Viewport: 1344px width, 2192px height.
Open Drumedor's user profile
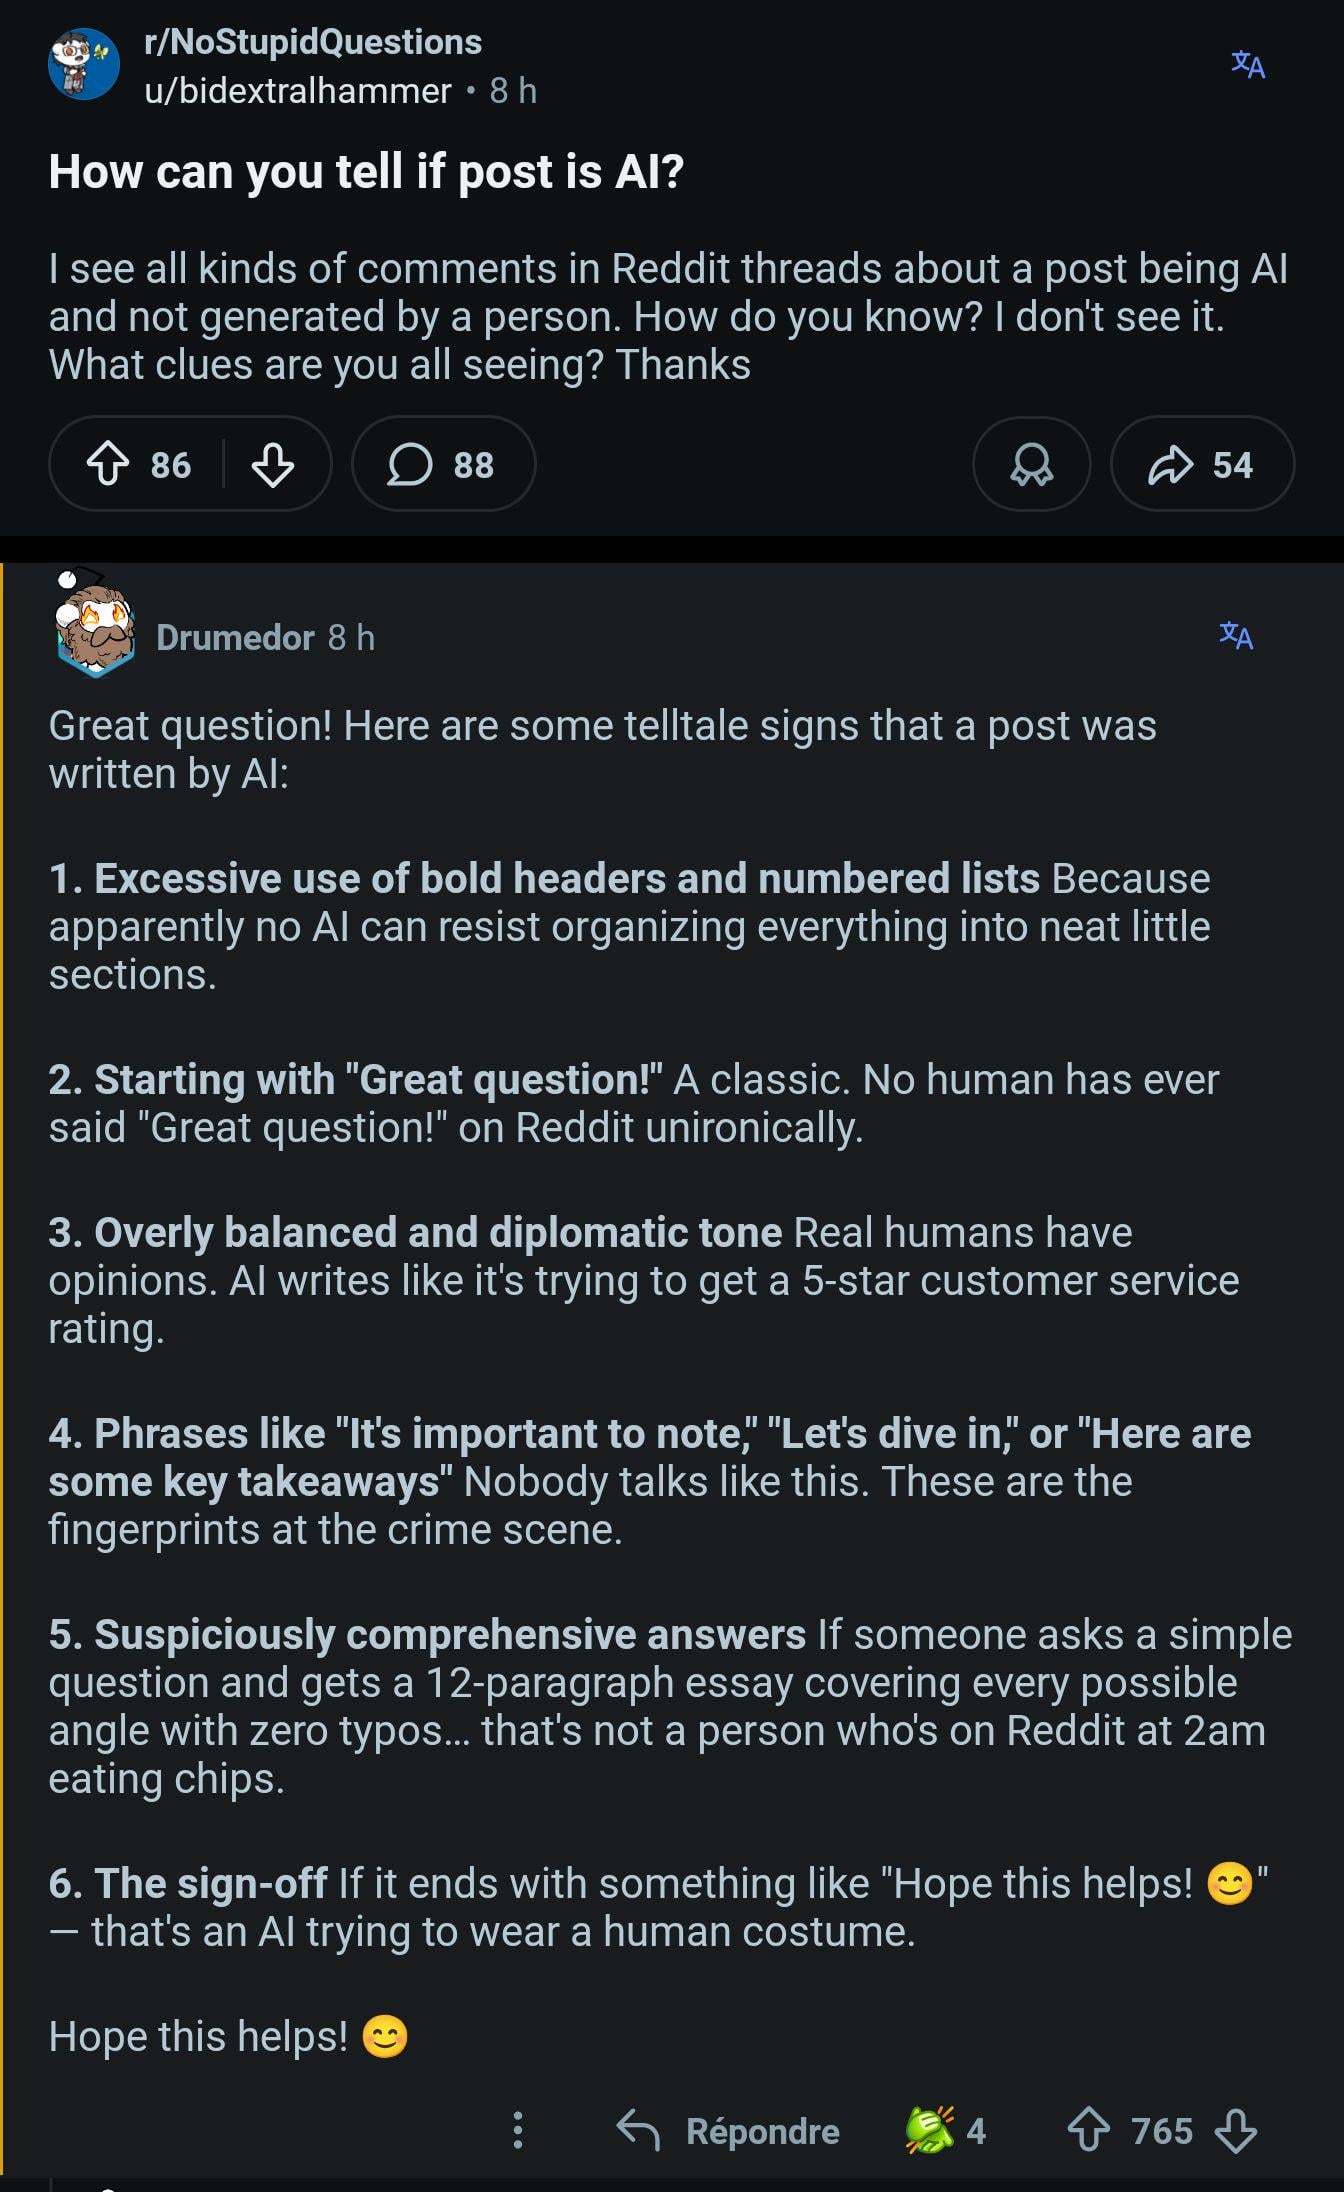pos(235,637)
